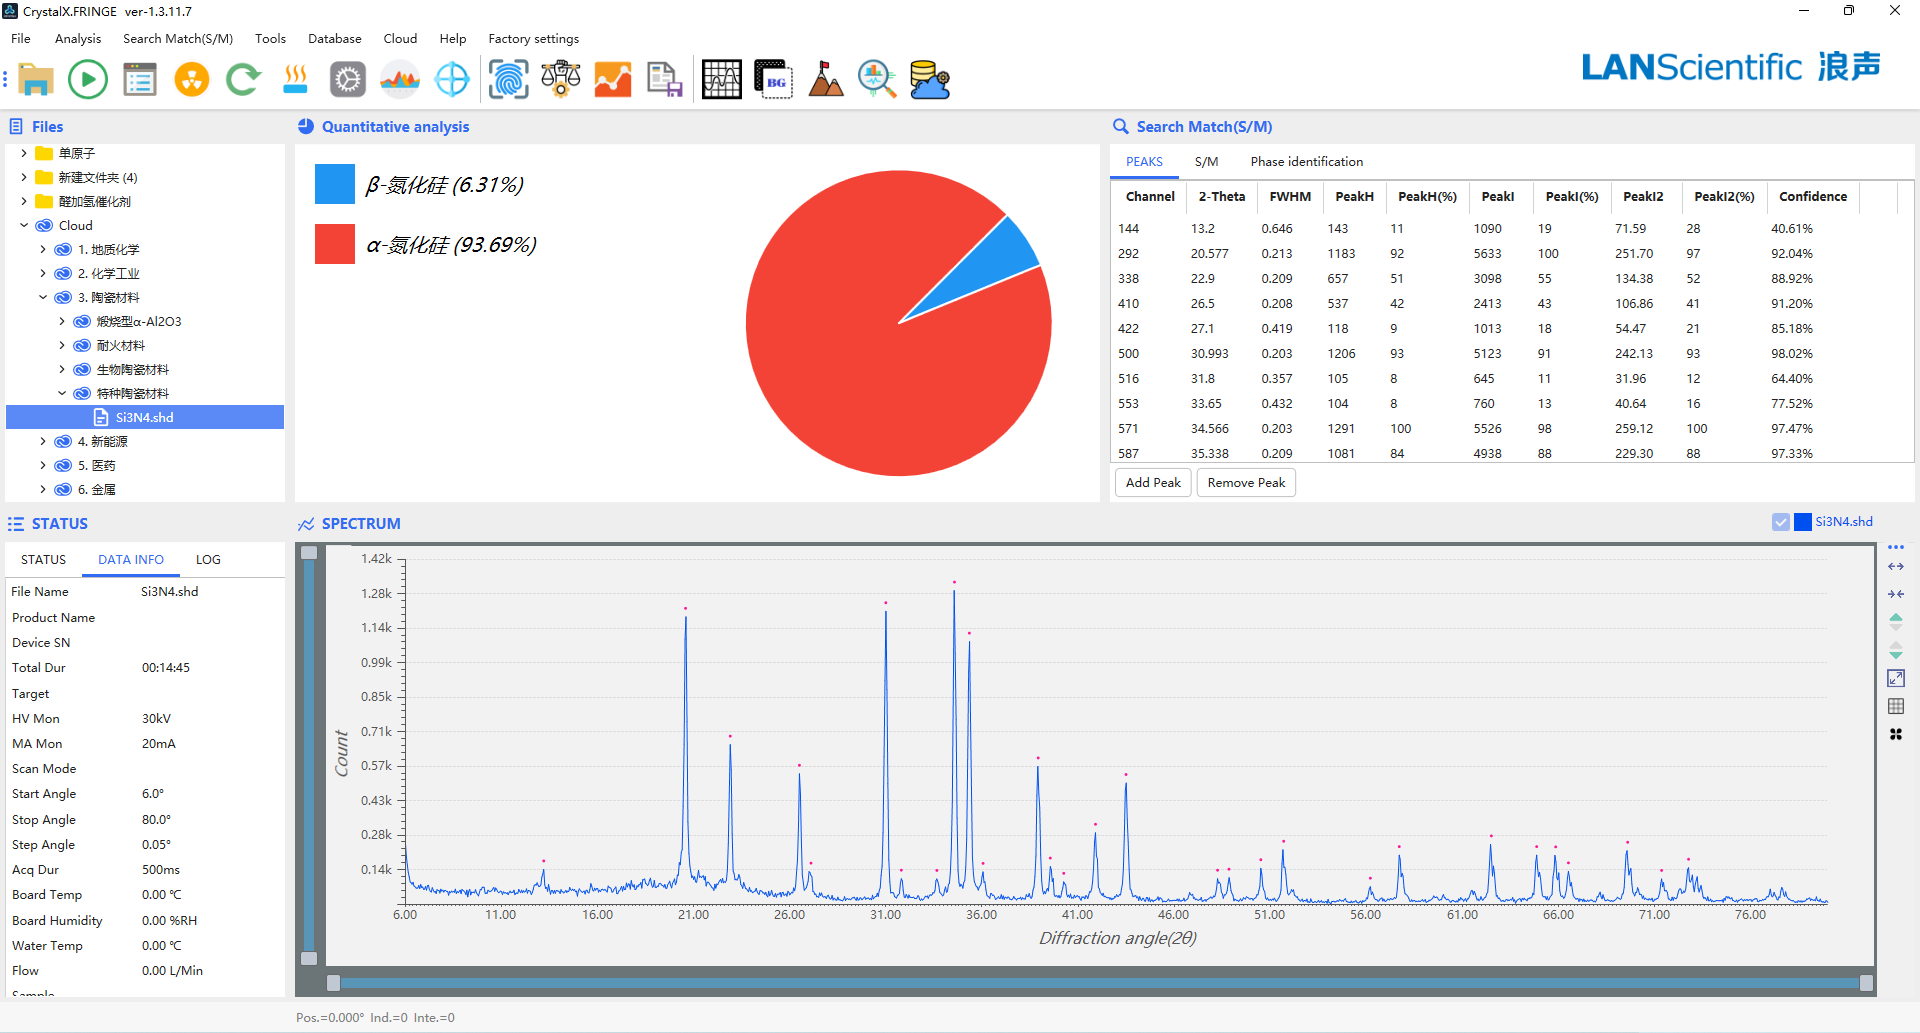Screen dimensions: 1920x1033
Task: Click the mountain peak flag icon
Action: [825, 80]
